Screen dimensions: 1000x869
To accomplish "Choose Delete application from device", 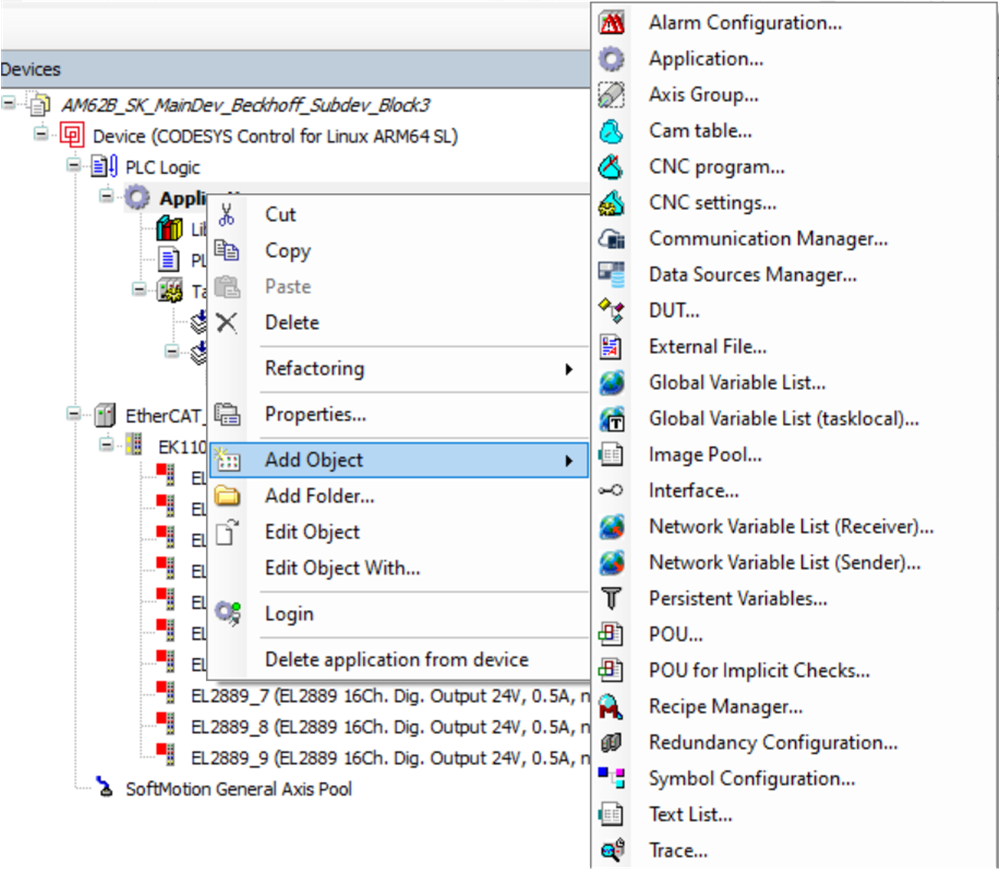I will [396, 660].
